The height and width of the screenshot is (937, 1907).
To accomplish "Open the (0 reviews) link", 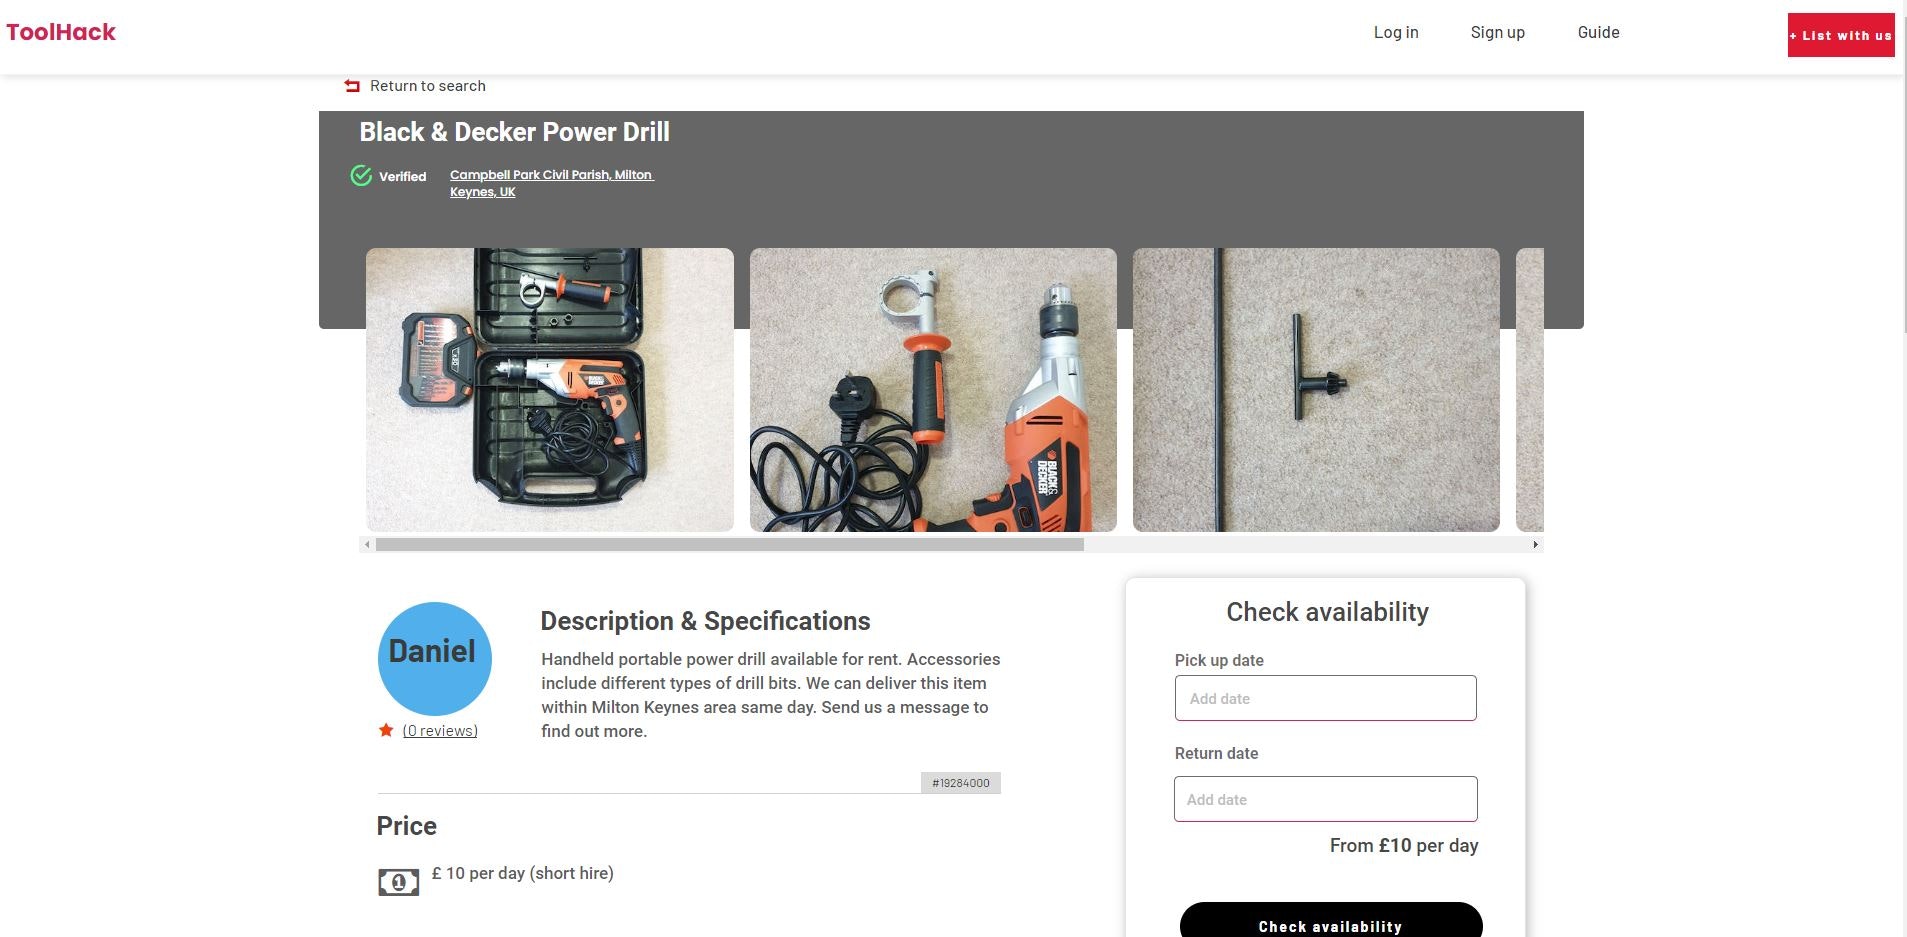I will [440, 731].
